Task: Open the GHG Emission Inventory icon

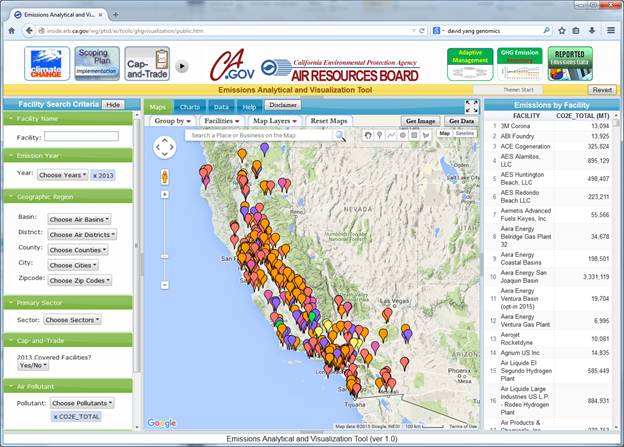Action: pos(519,64)
